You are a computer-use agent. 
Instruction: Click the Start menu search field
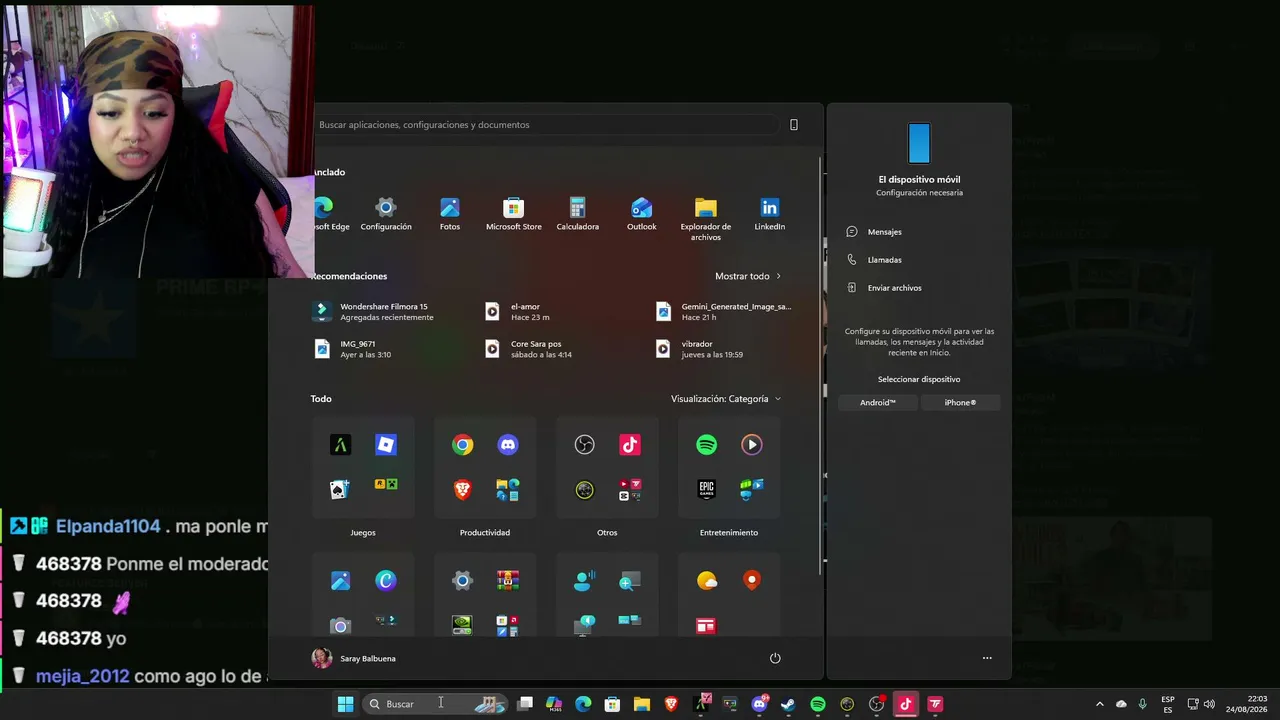pos(545,125)
